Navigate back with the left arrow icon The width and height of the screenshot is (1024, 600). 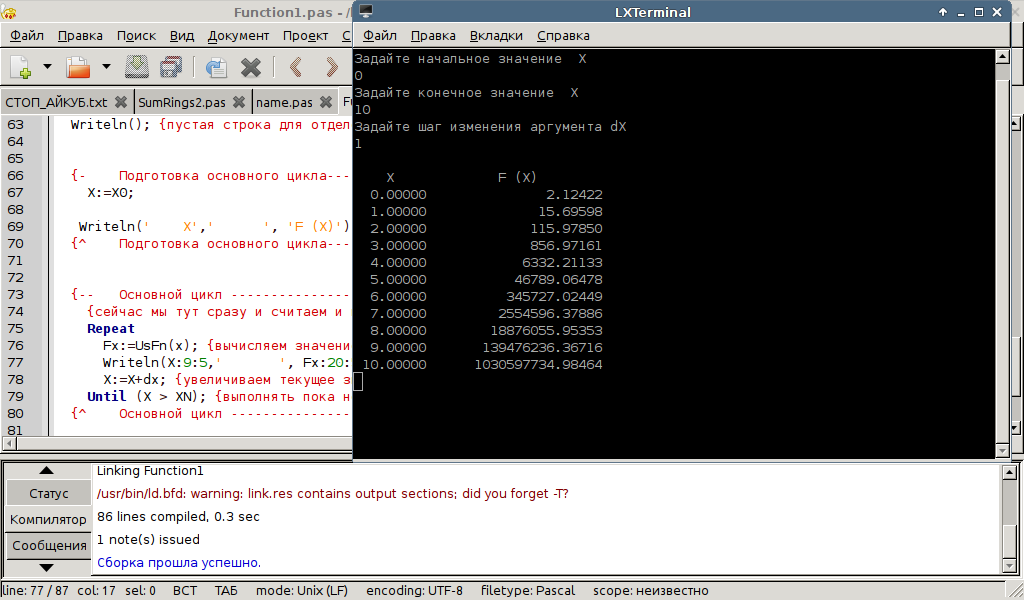[x=296, y=67]
